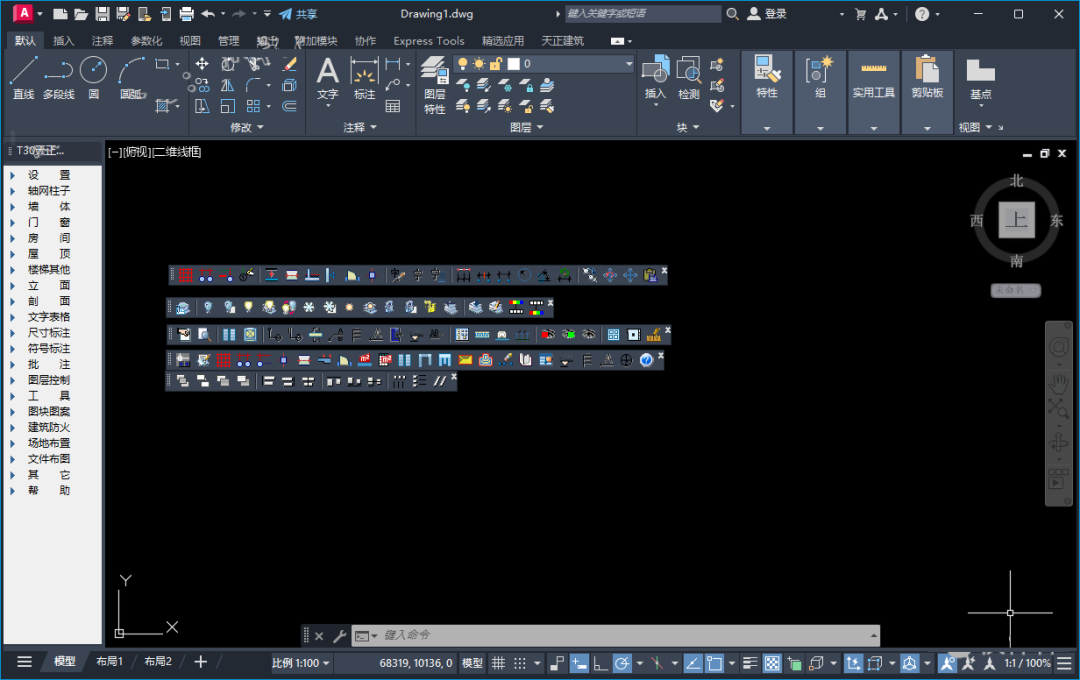The height and width of the screenshot is (680, 1080).
Task: Click the [二维线框] visual style label
Action: 176,152
